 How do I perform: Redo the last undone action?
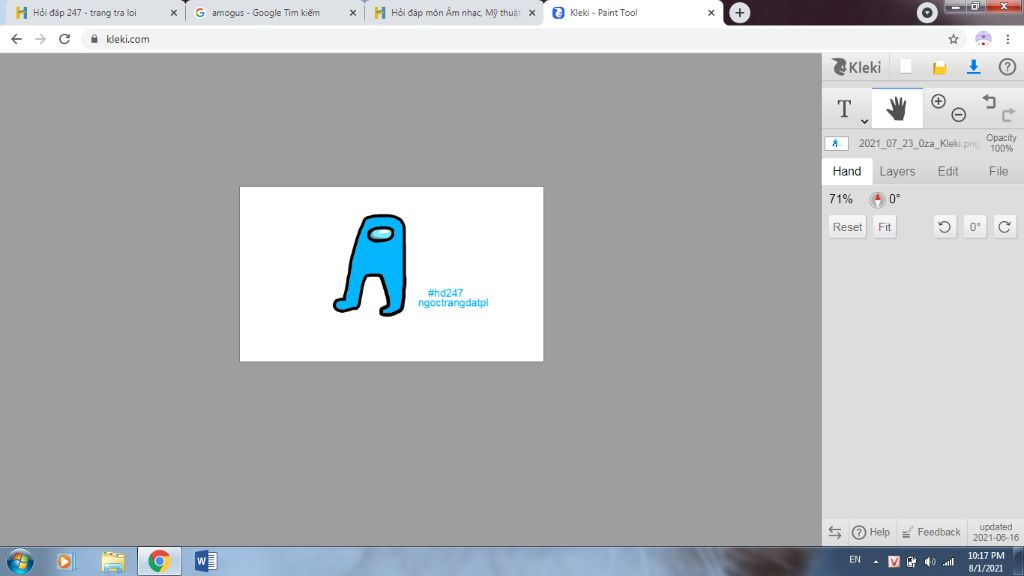coord(1008,115)
